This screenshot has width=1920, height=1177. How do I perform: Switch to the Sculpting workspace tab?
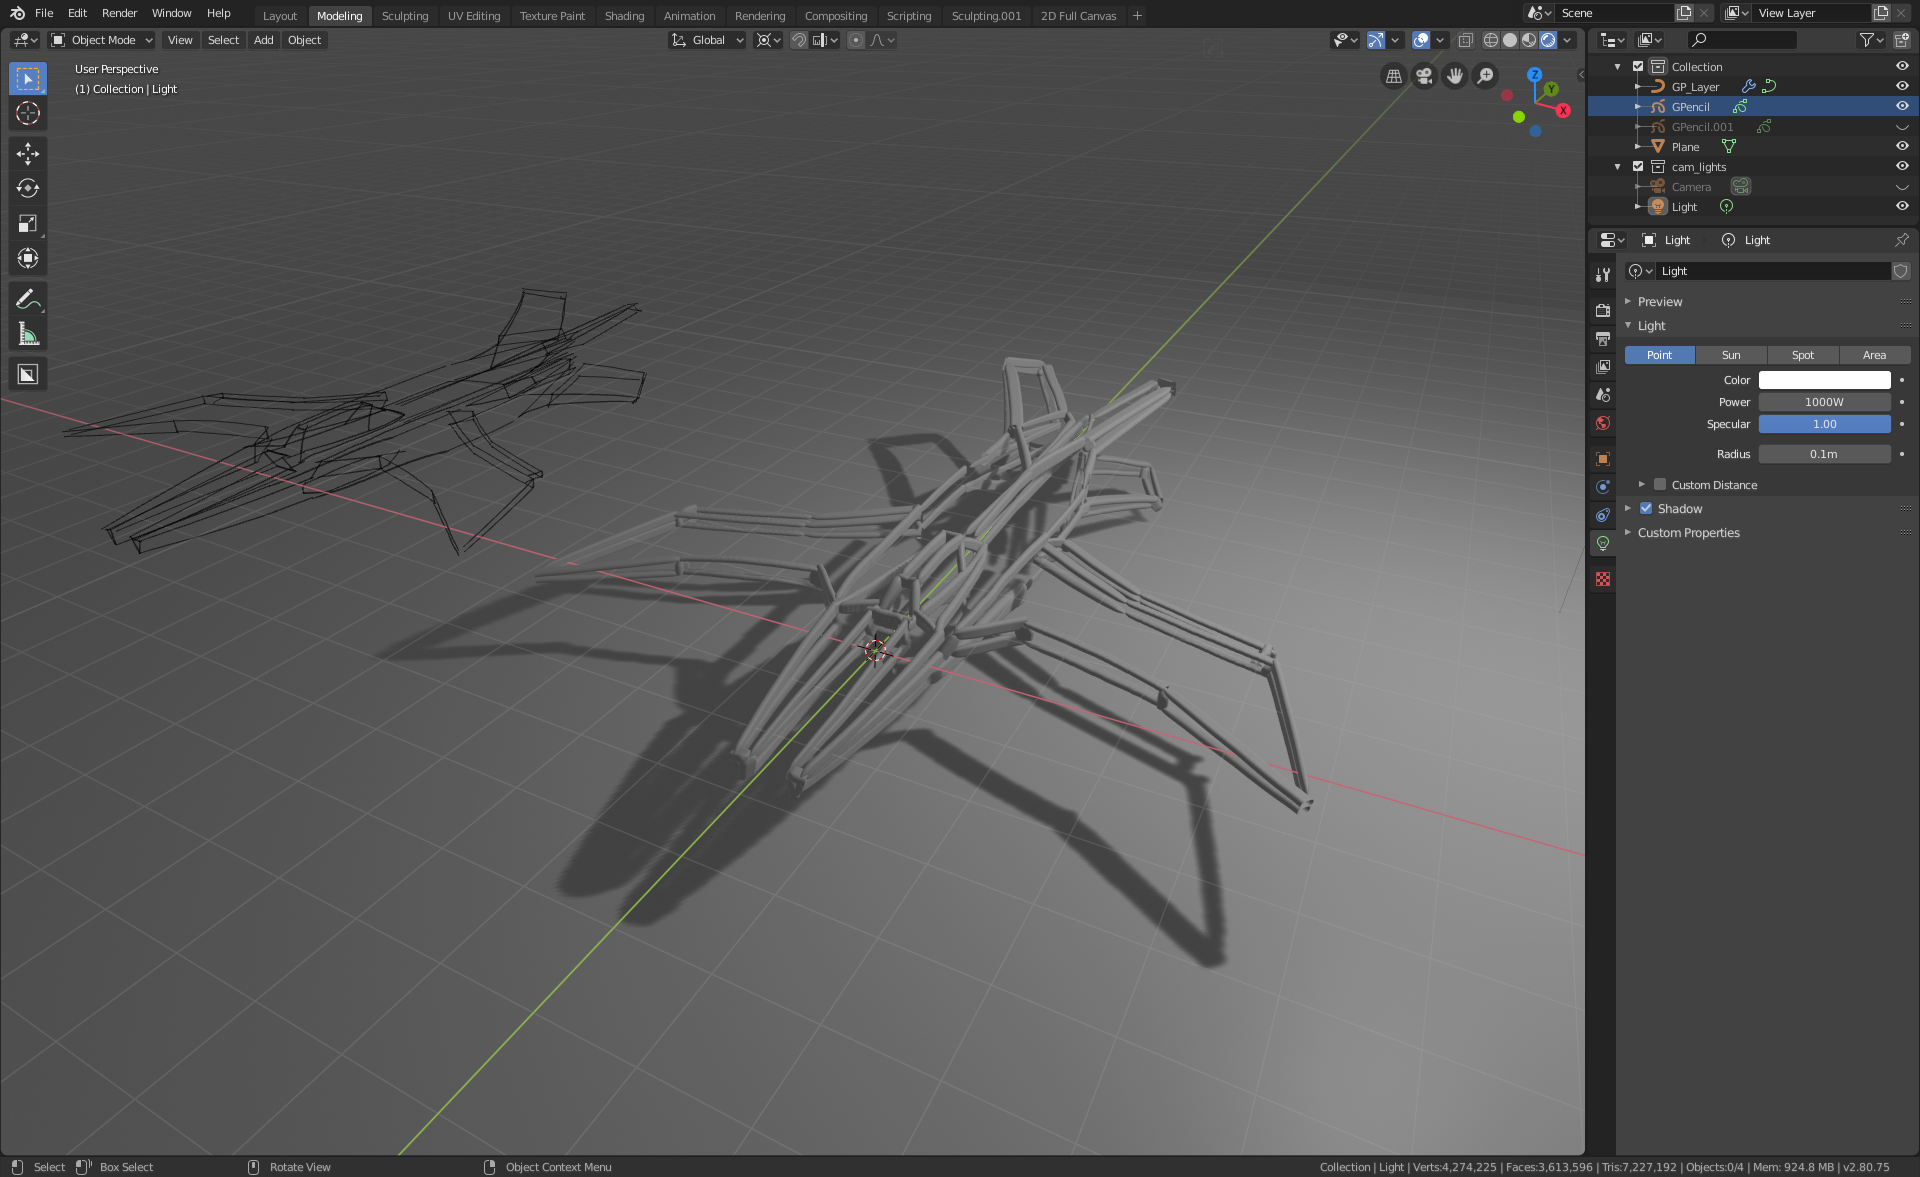(x=404, y=16)
